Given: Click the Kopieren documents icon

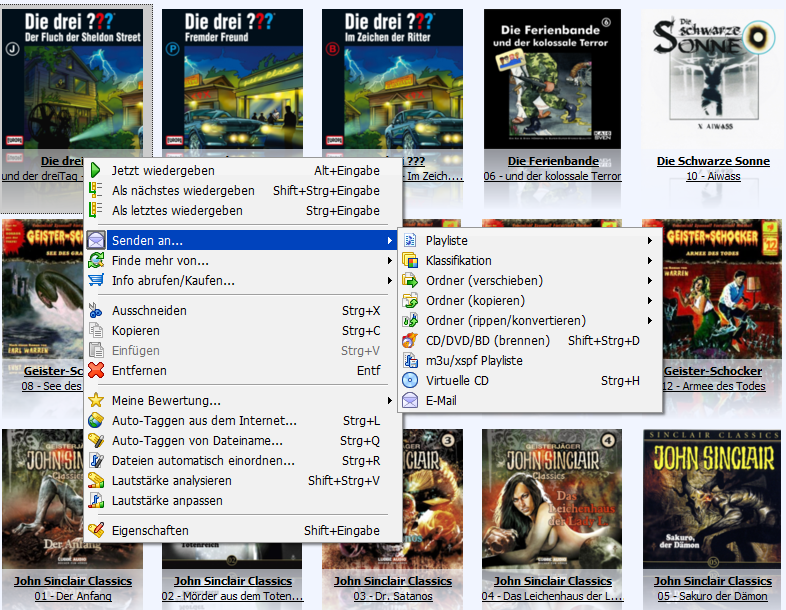Looking at the screenshot, I should [96, 331].
